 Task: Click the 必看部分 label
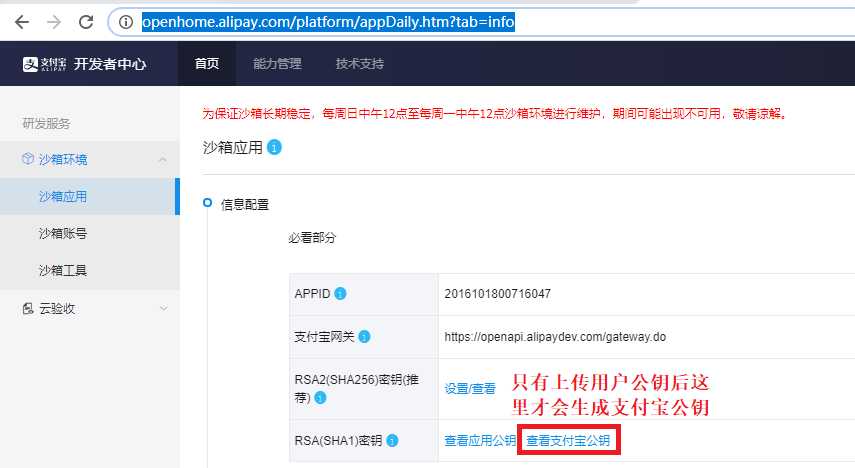[x=312, y=238]
